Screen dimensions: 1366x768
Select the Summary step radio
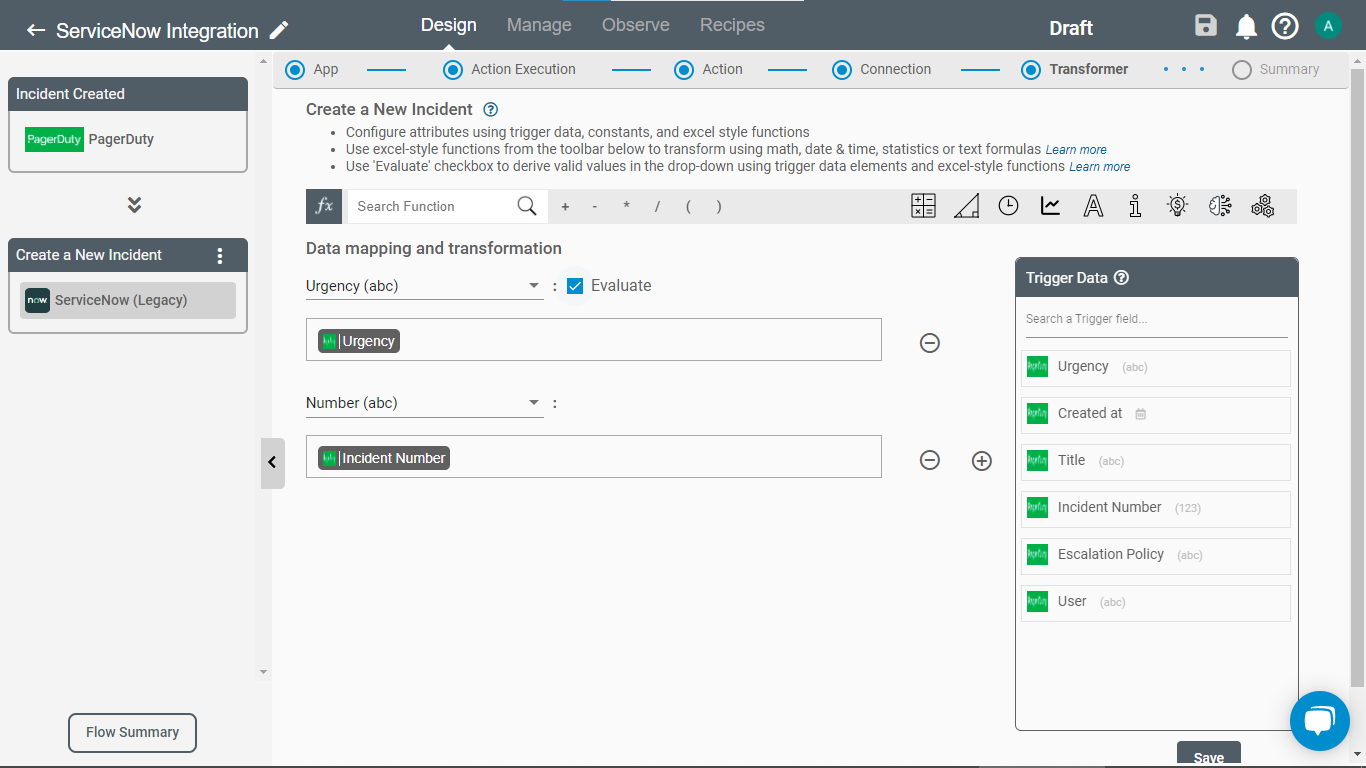1242,70
